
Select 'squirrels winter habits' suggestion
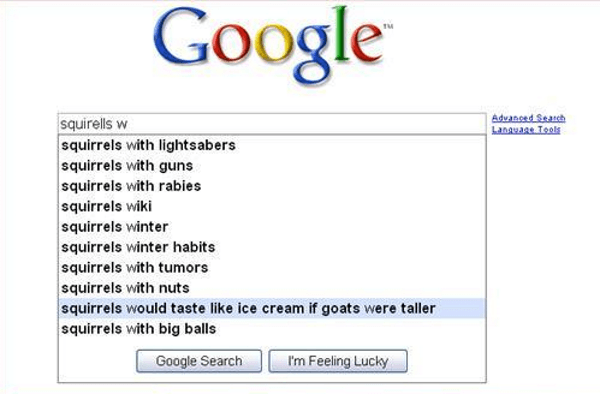pos(272,247)
